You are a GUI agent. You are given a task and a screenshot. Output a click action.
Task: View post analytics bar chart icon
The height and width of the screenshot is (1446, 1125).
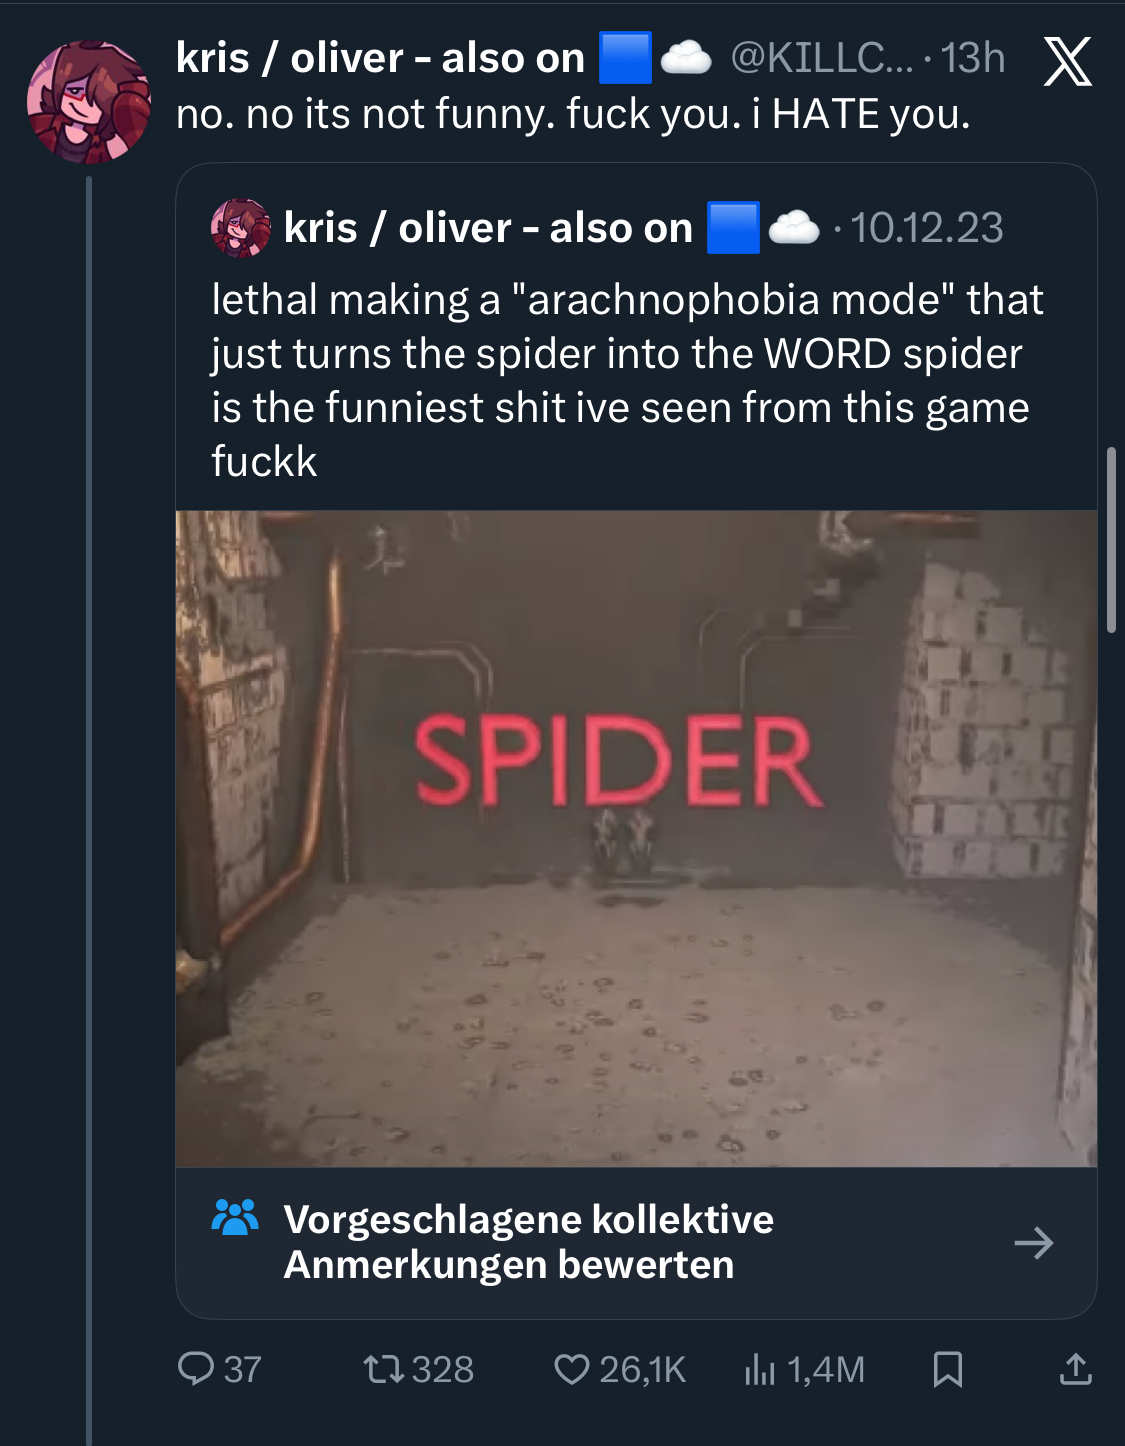tap(759, 1368)
